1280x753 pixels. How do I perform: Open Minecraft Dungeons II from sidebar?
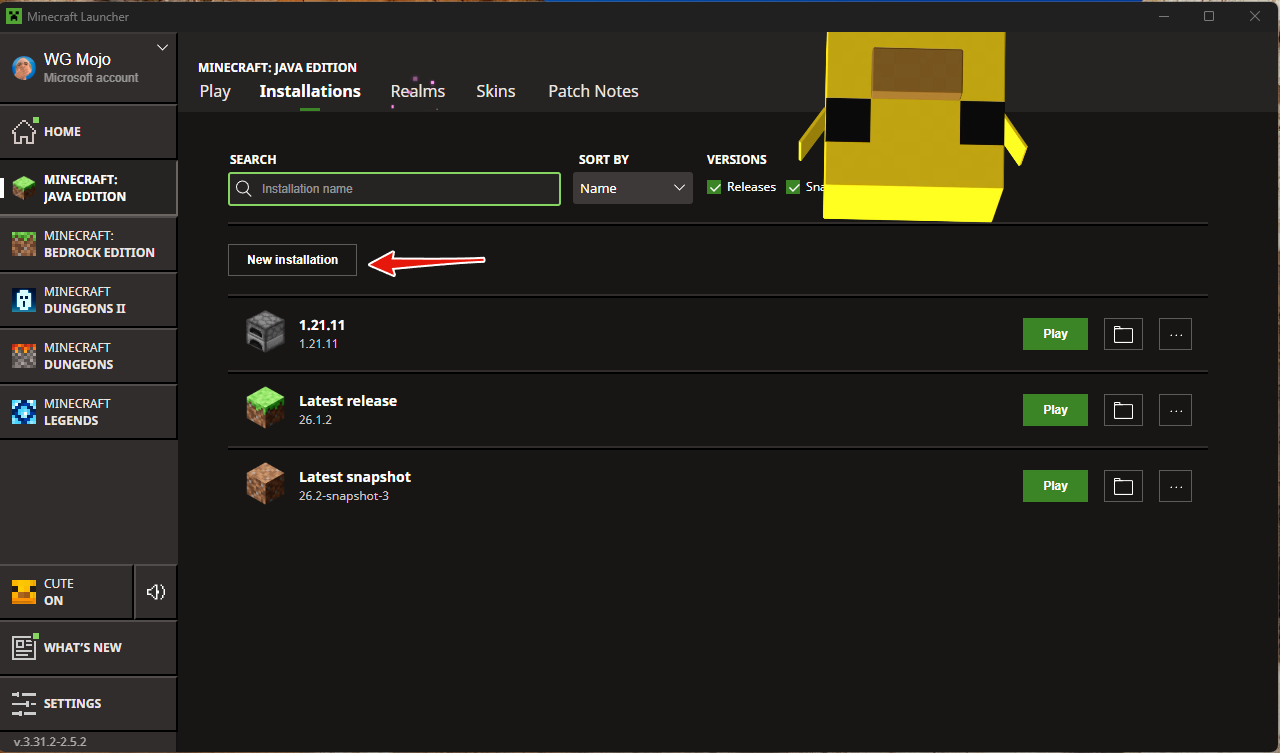[x=88, y=300]
